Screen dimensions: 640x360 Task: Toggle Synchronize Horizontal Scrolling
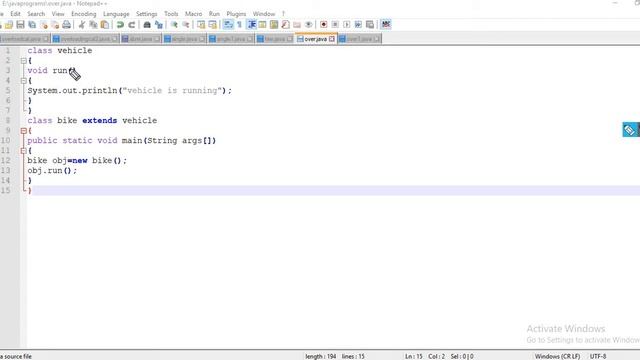click(x=212, y=25)
